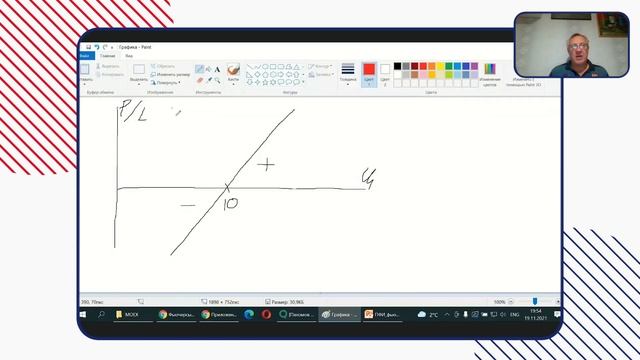Open the Brushes tool
This screenshot has width=640, height=360.
pos(233,69)
